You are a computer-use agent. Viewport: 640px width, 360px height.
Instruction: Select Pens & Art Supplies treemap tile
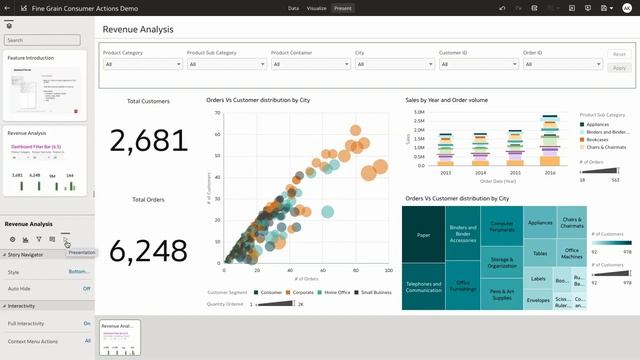point(502,294)
